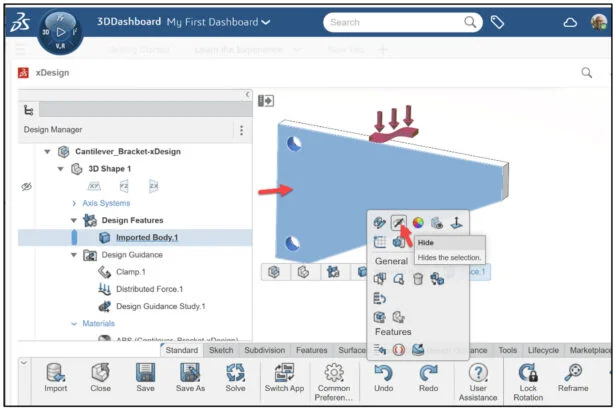Switch to the Features tab
Screen dimensions: 615x408
coord(311,351)
